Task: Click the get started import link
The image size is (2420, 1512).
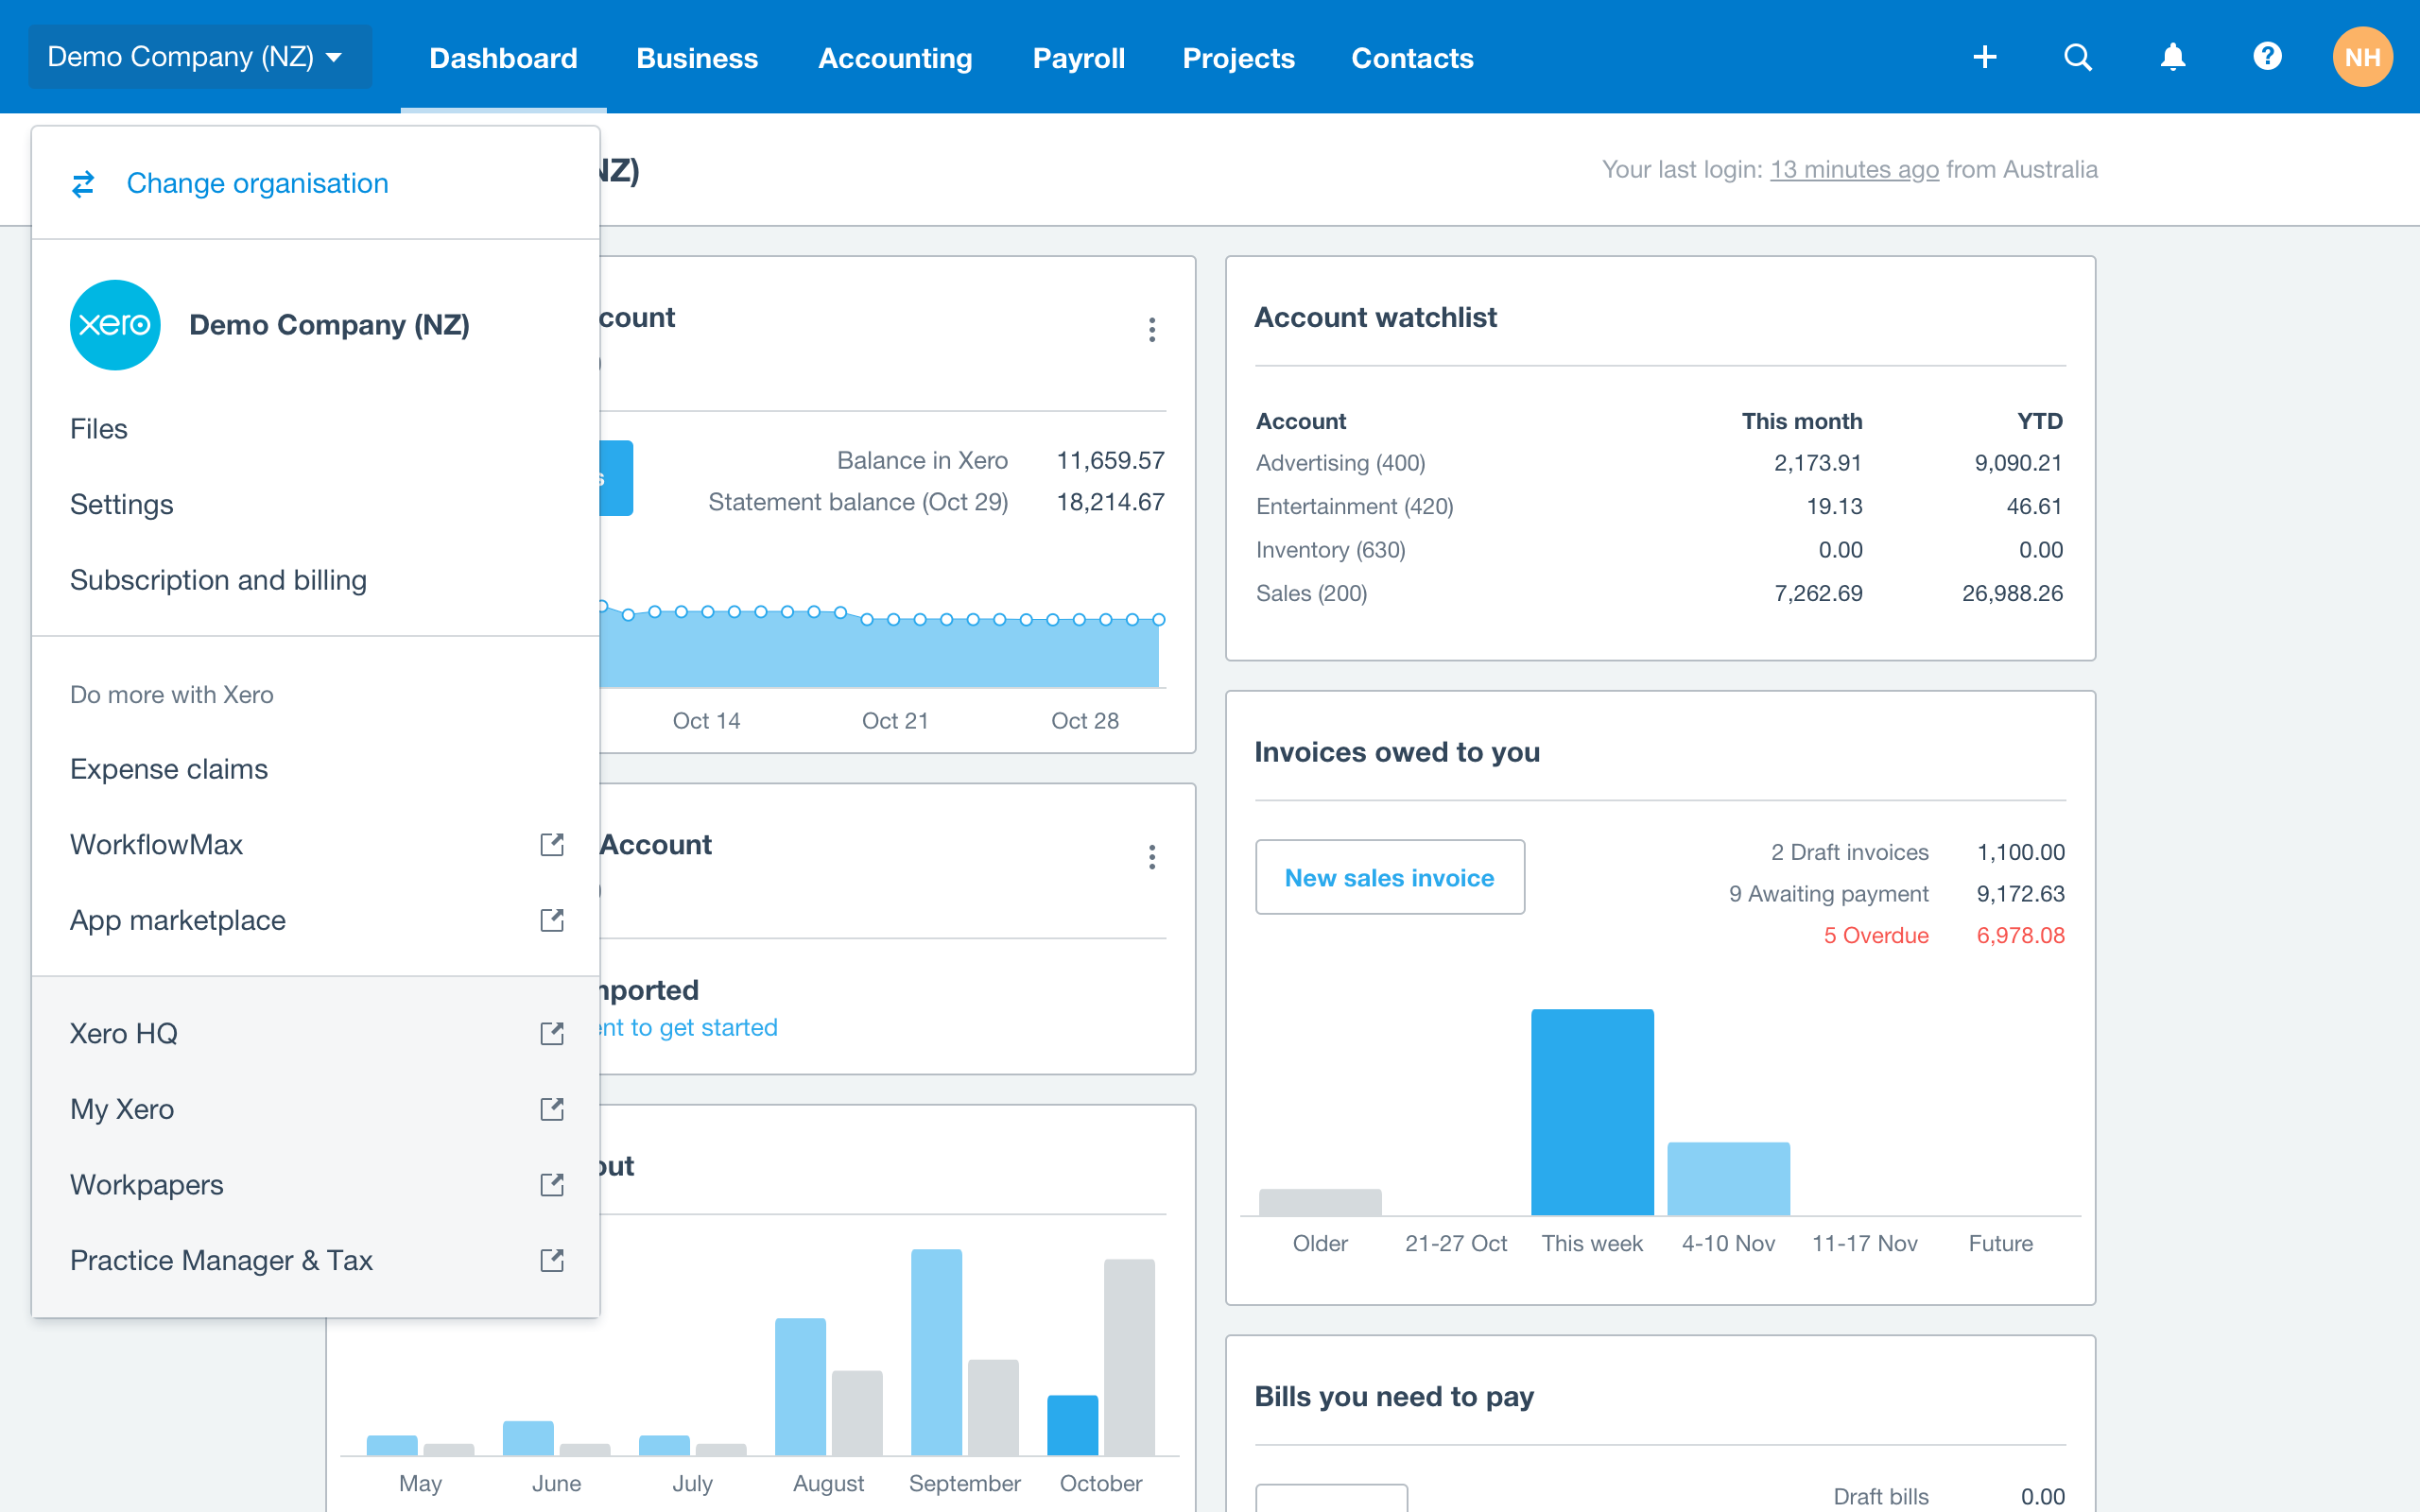Action: [x=687, y=1027]
